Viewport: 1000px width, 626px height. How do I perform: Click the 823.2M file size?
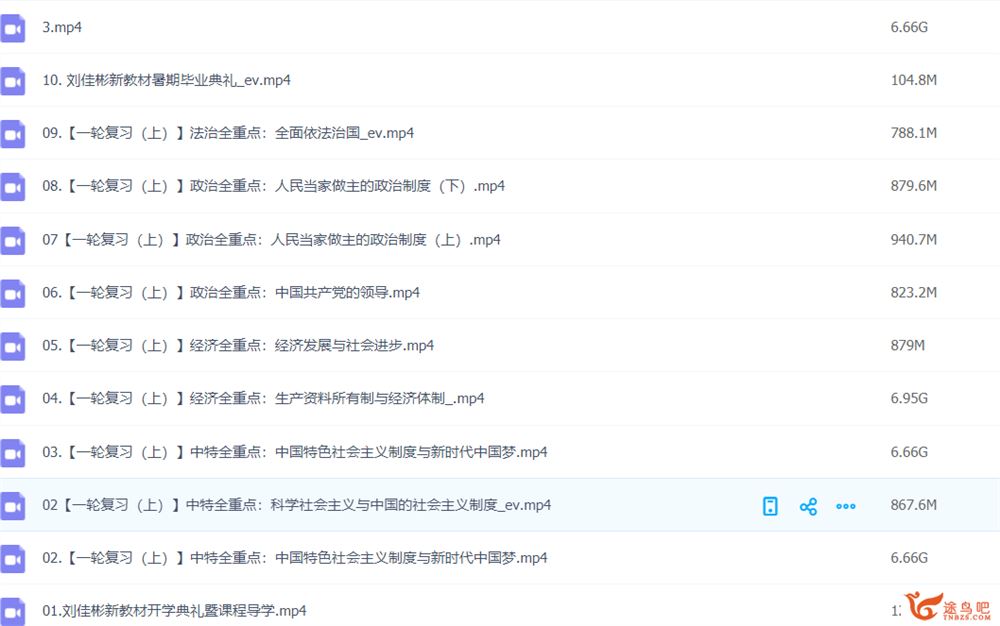[x=913, y=293]
